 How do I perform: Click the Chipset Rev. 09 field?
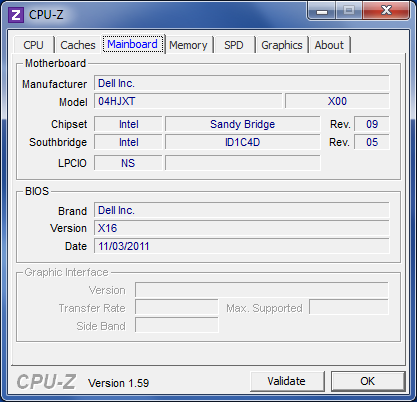pyautogui.click(x=372, y=124)
